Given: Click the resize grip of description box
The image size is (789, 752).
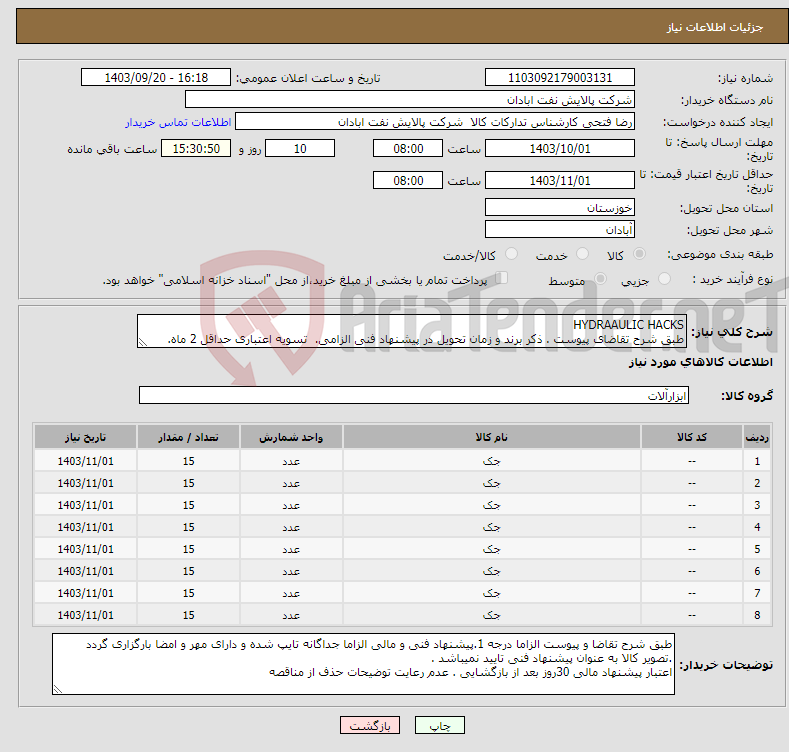Looking at the screenshot, I should (x=143, y=342).
